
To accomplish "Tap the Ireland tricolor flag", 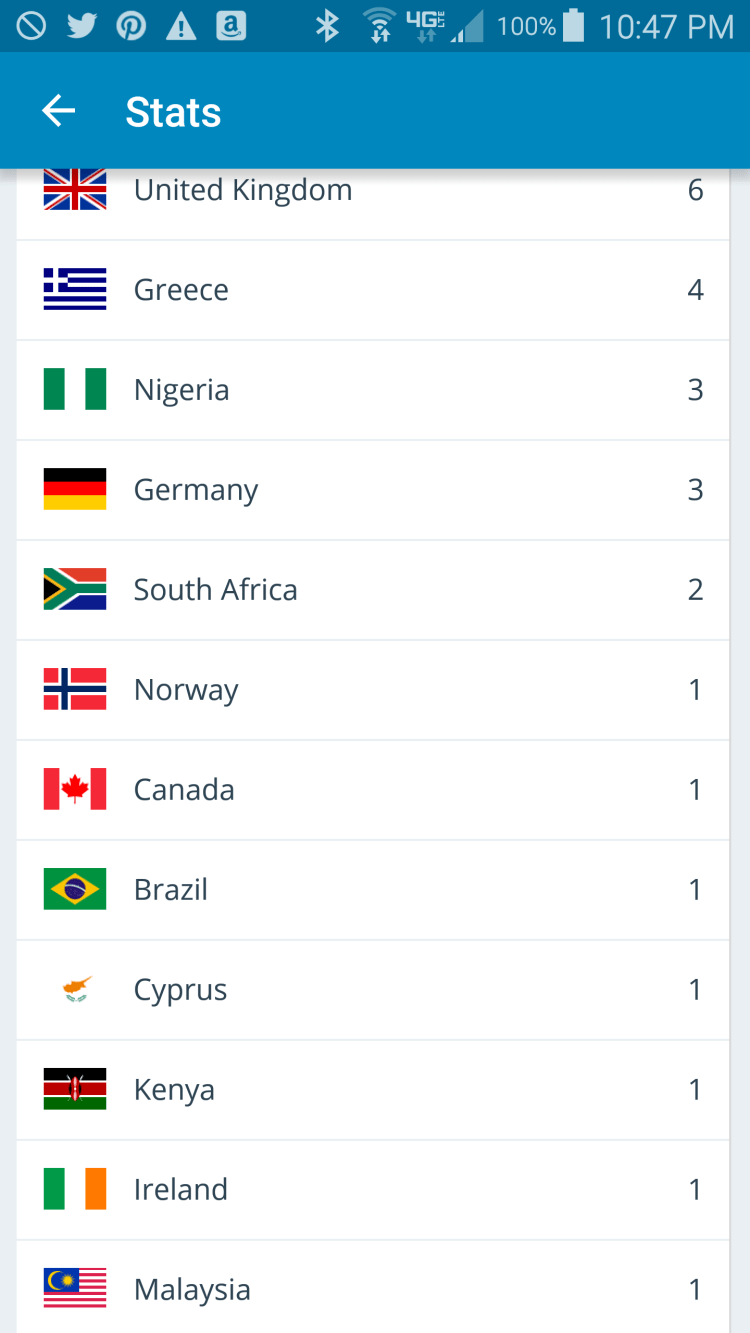I will [75, 1189].
